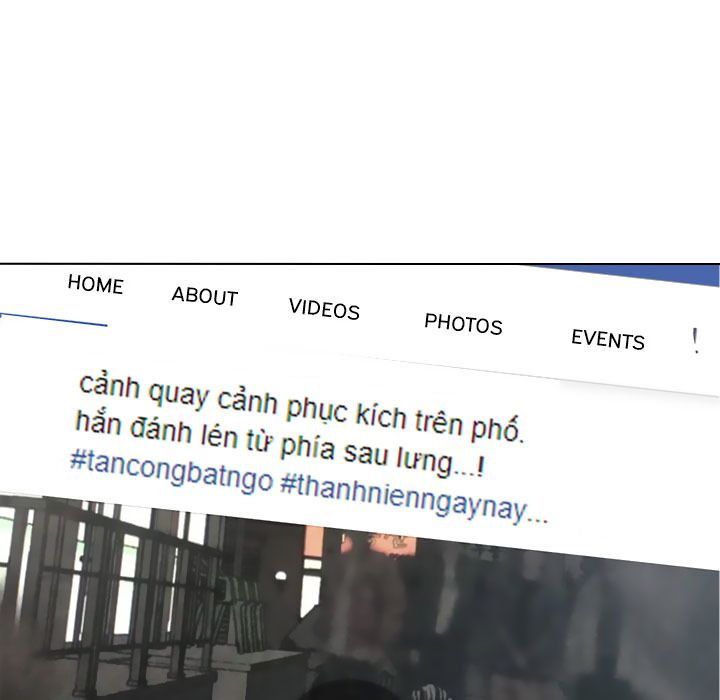Switch to the ABOUT tab

click(x=204, y=296)
